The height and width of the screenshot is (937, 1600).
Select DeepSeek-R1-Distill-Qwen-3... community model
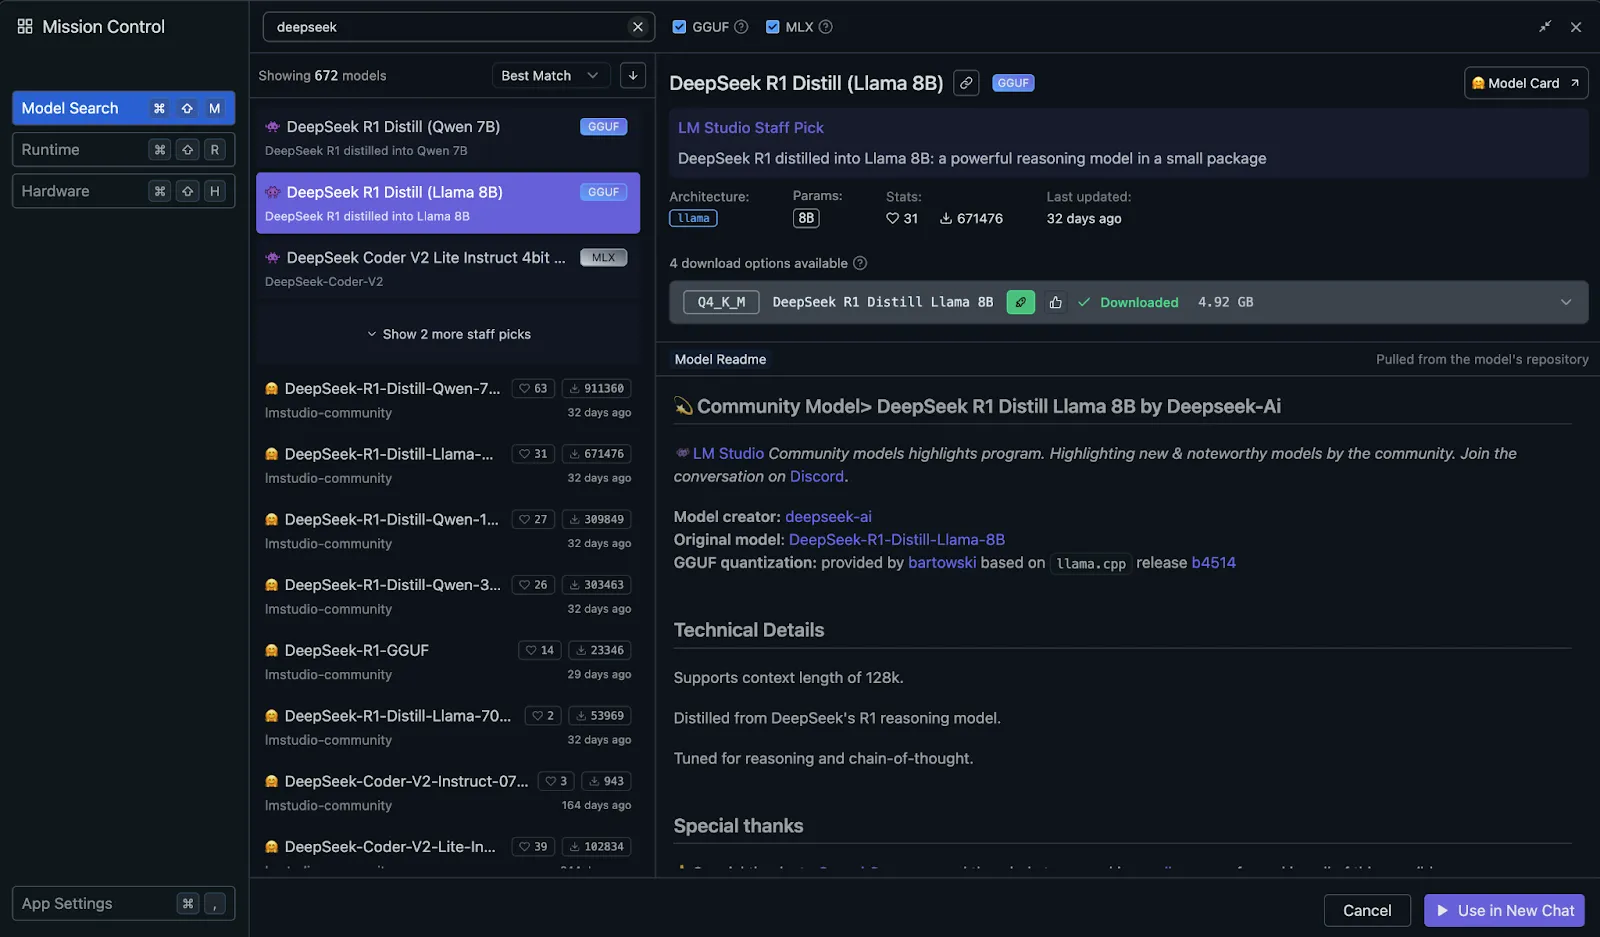[448, 596]
